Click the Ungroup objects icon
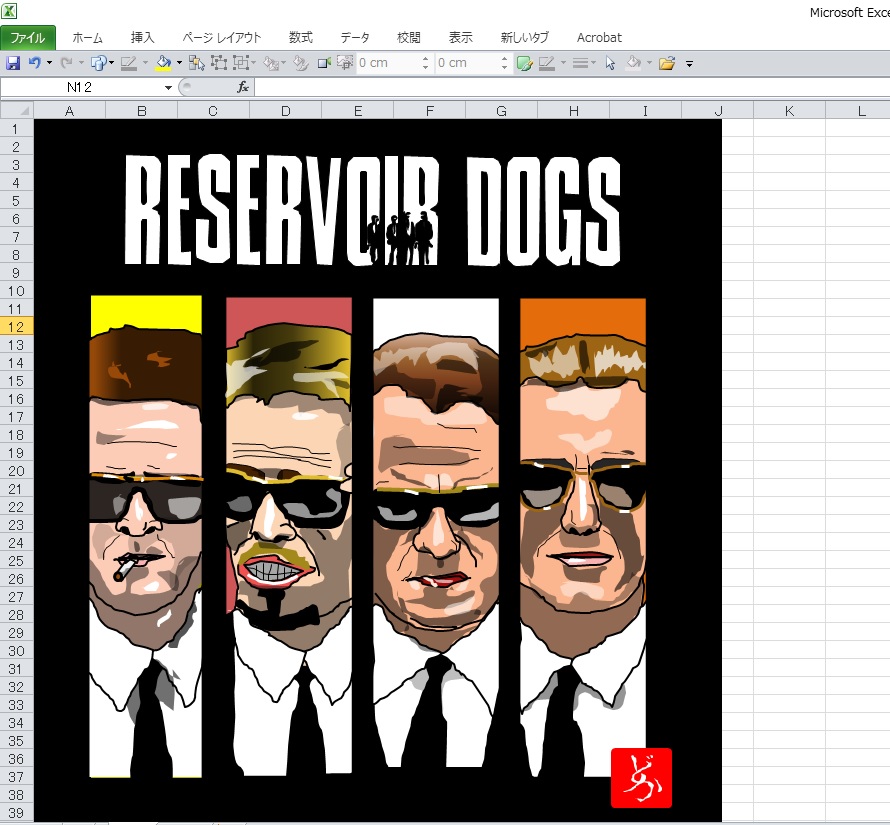The image size is (890, 825). (x=242, y=63)
